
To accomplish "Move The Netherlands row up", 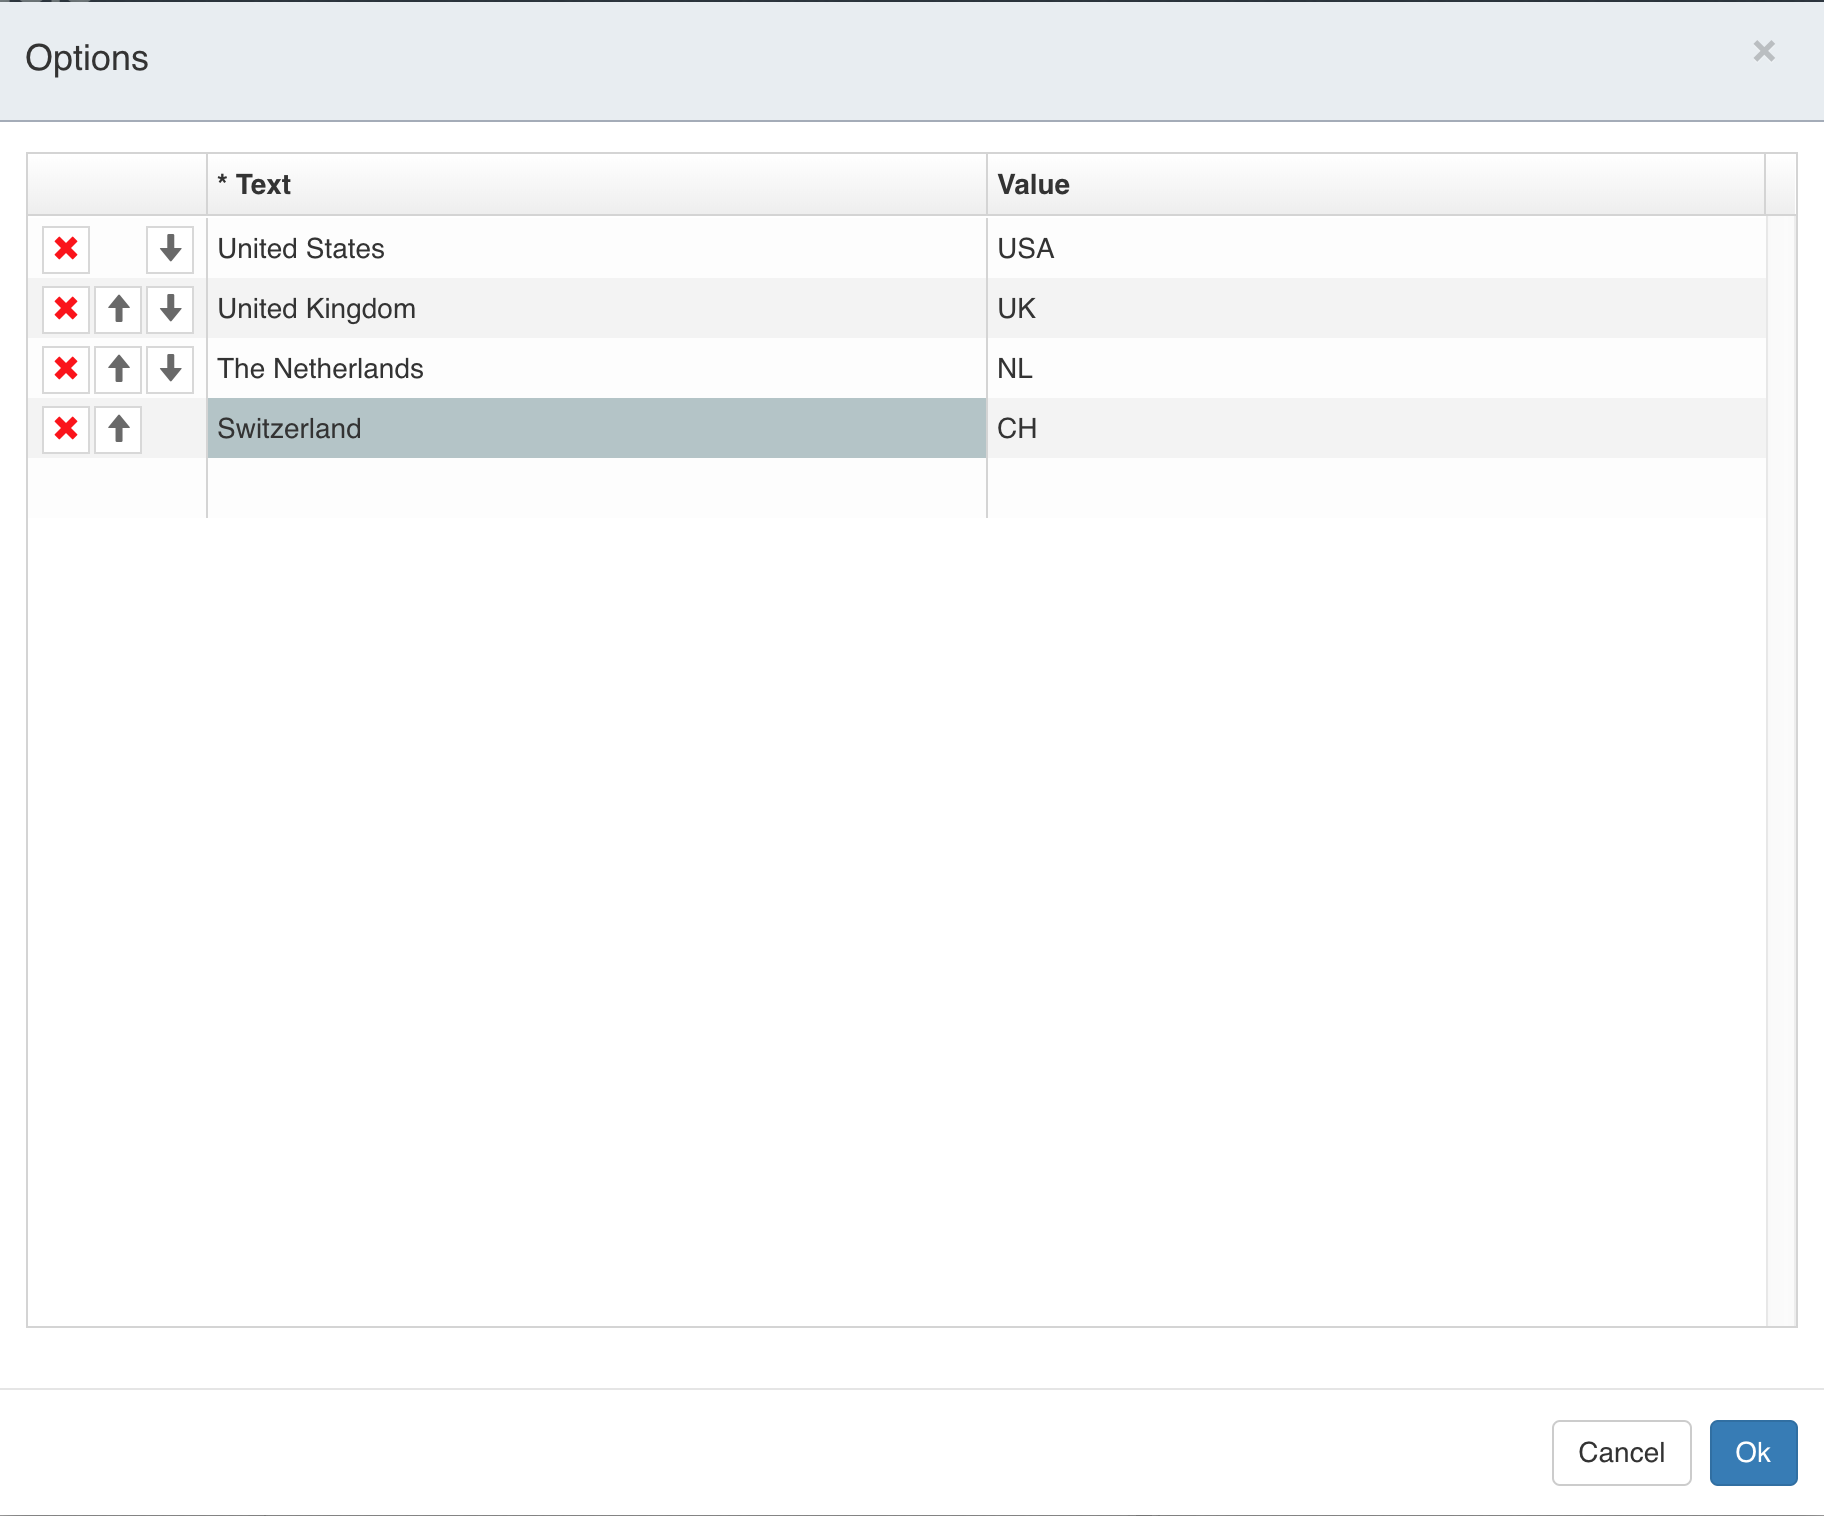I will point(117,369).
